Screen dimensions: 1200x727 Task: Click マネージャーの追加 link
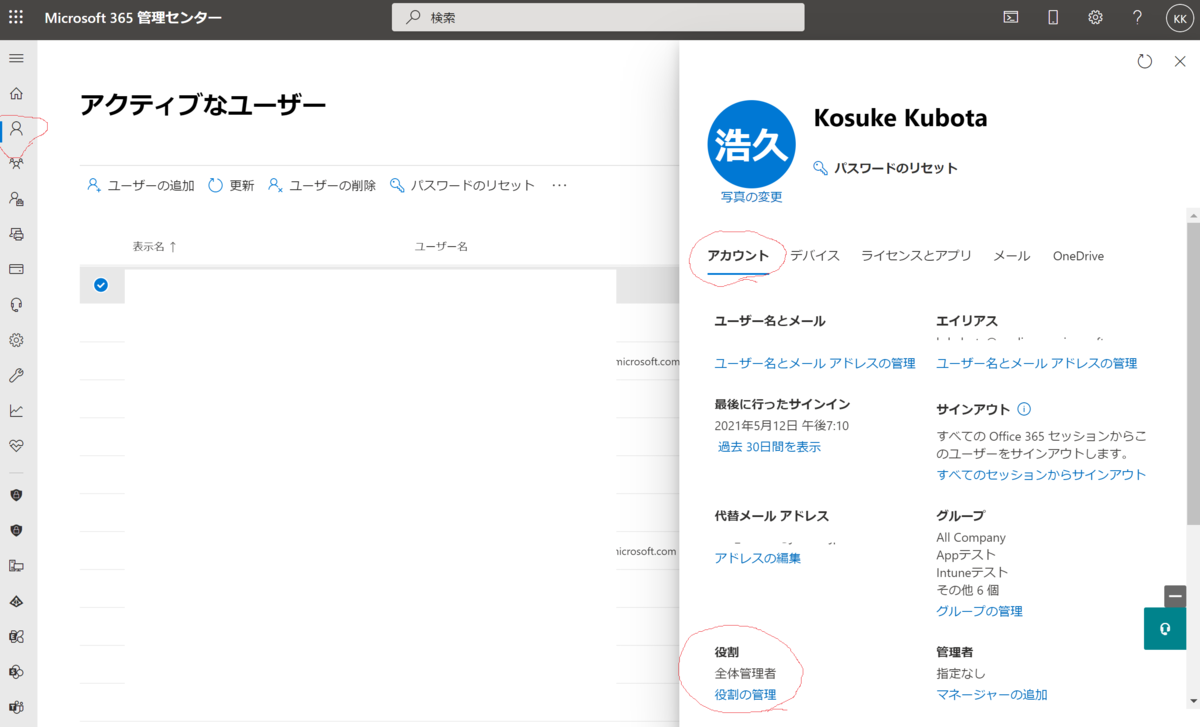pyautogui.click(x=992, y=695)
